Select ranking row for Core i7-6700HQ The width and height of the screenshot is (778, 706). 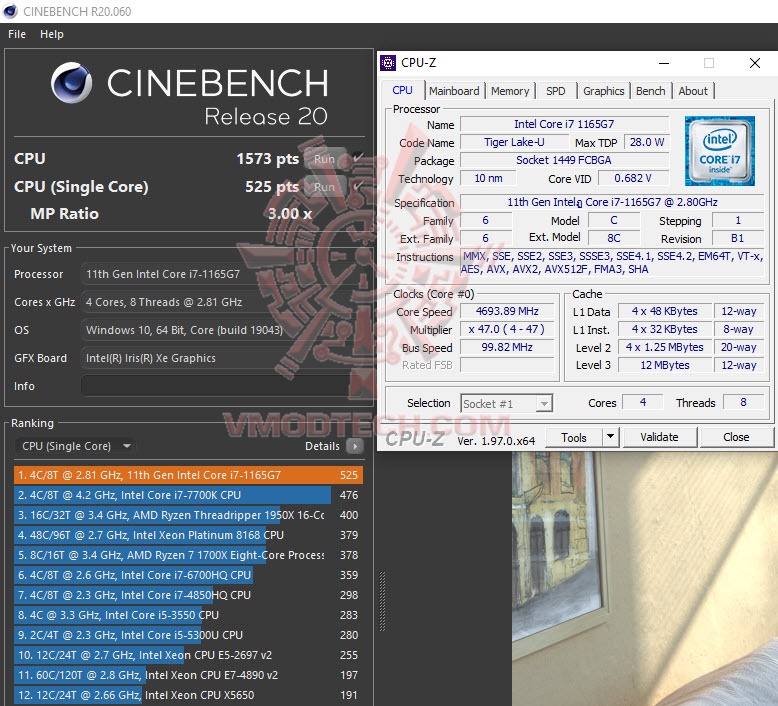point(189,575)
